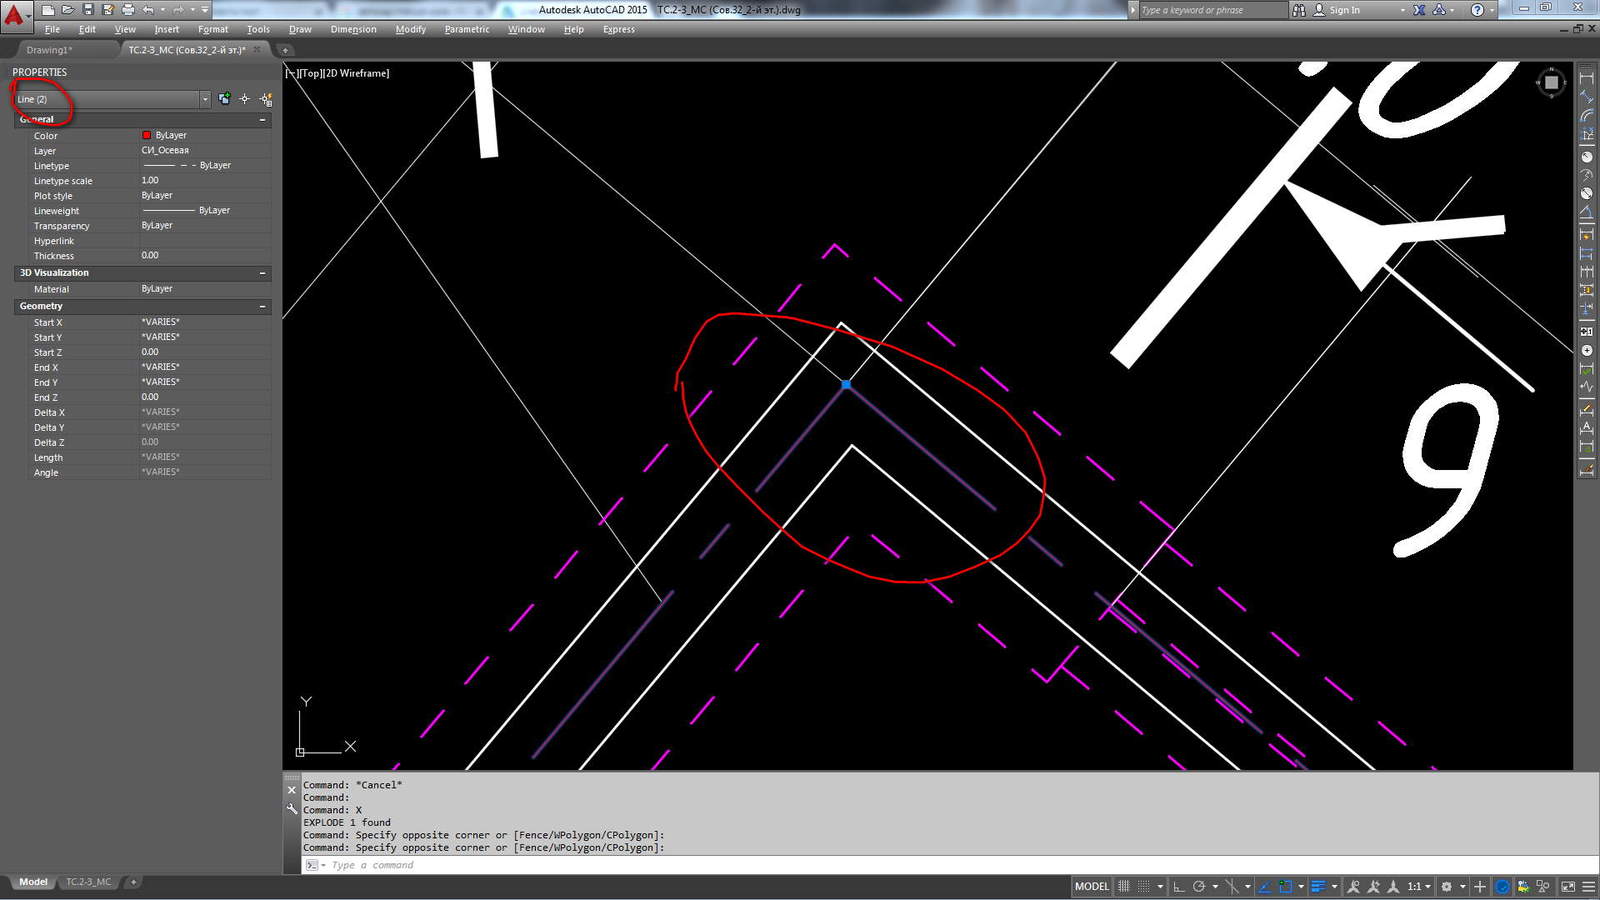Click the Save As icon in quick access
This screenshot has width=1600, height=900.
pos(107,10)
